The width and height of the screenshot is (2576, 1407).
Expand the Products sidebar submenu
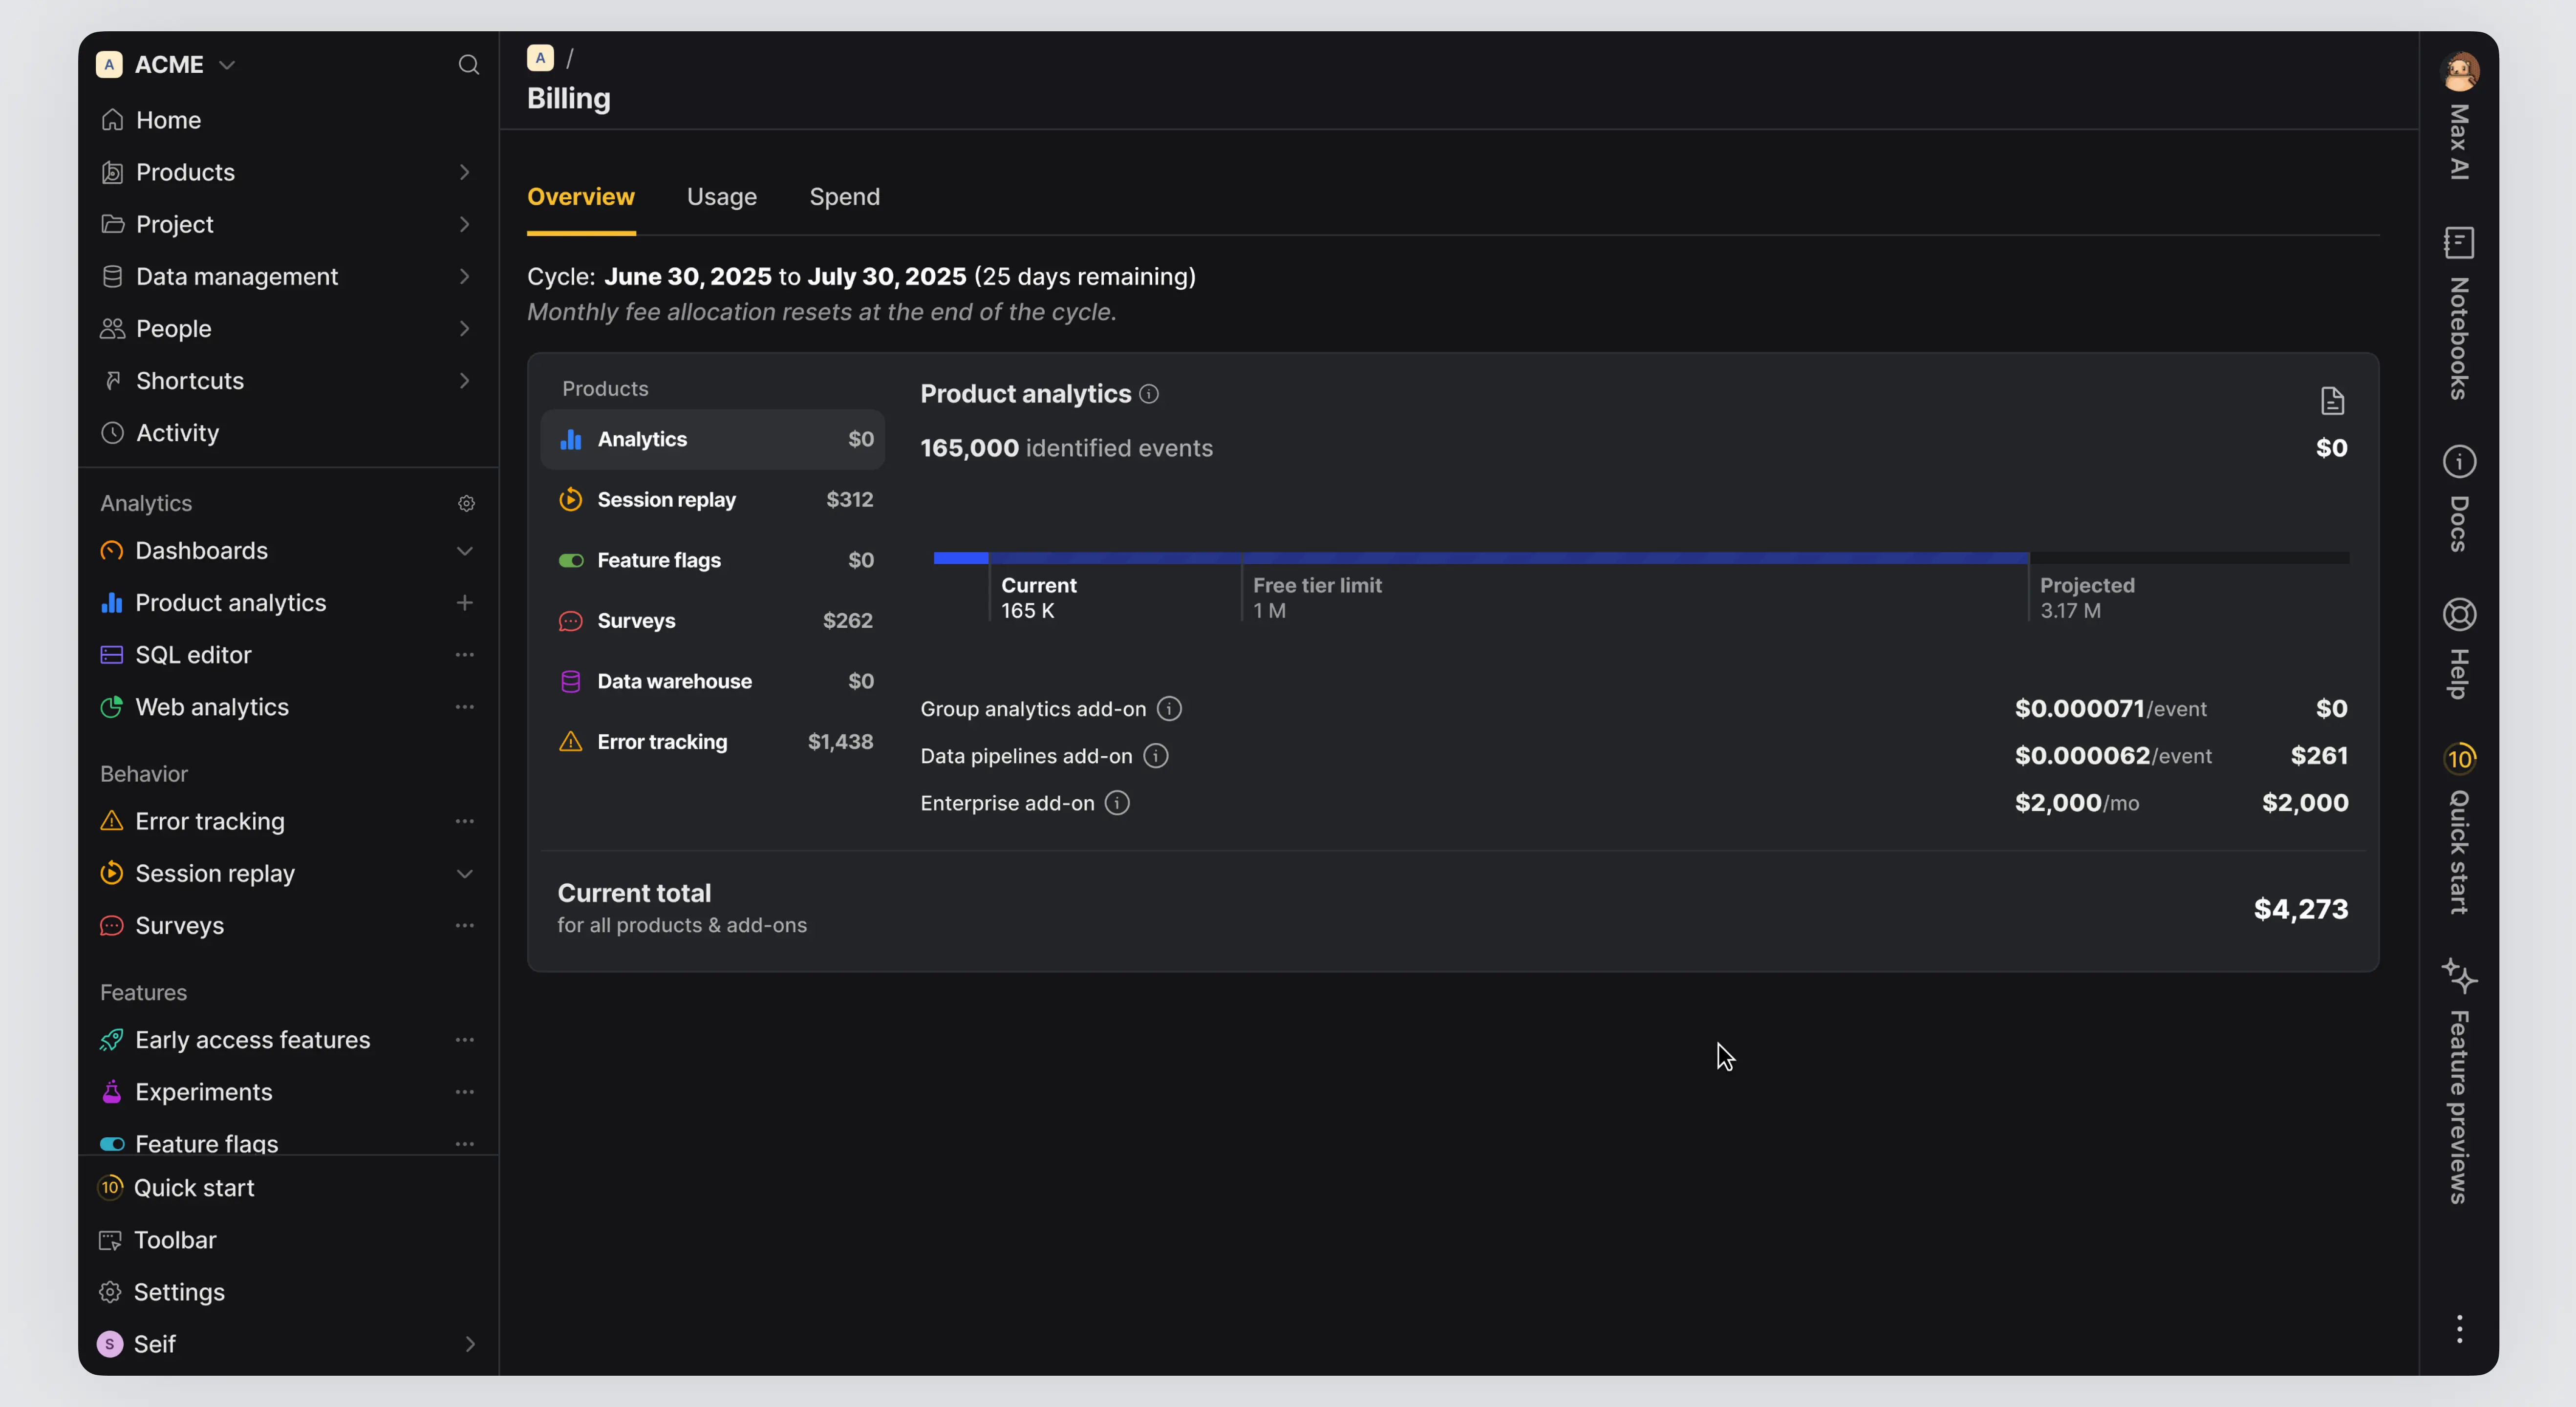pos(464,172)
